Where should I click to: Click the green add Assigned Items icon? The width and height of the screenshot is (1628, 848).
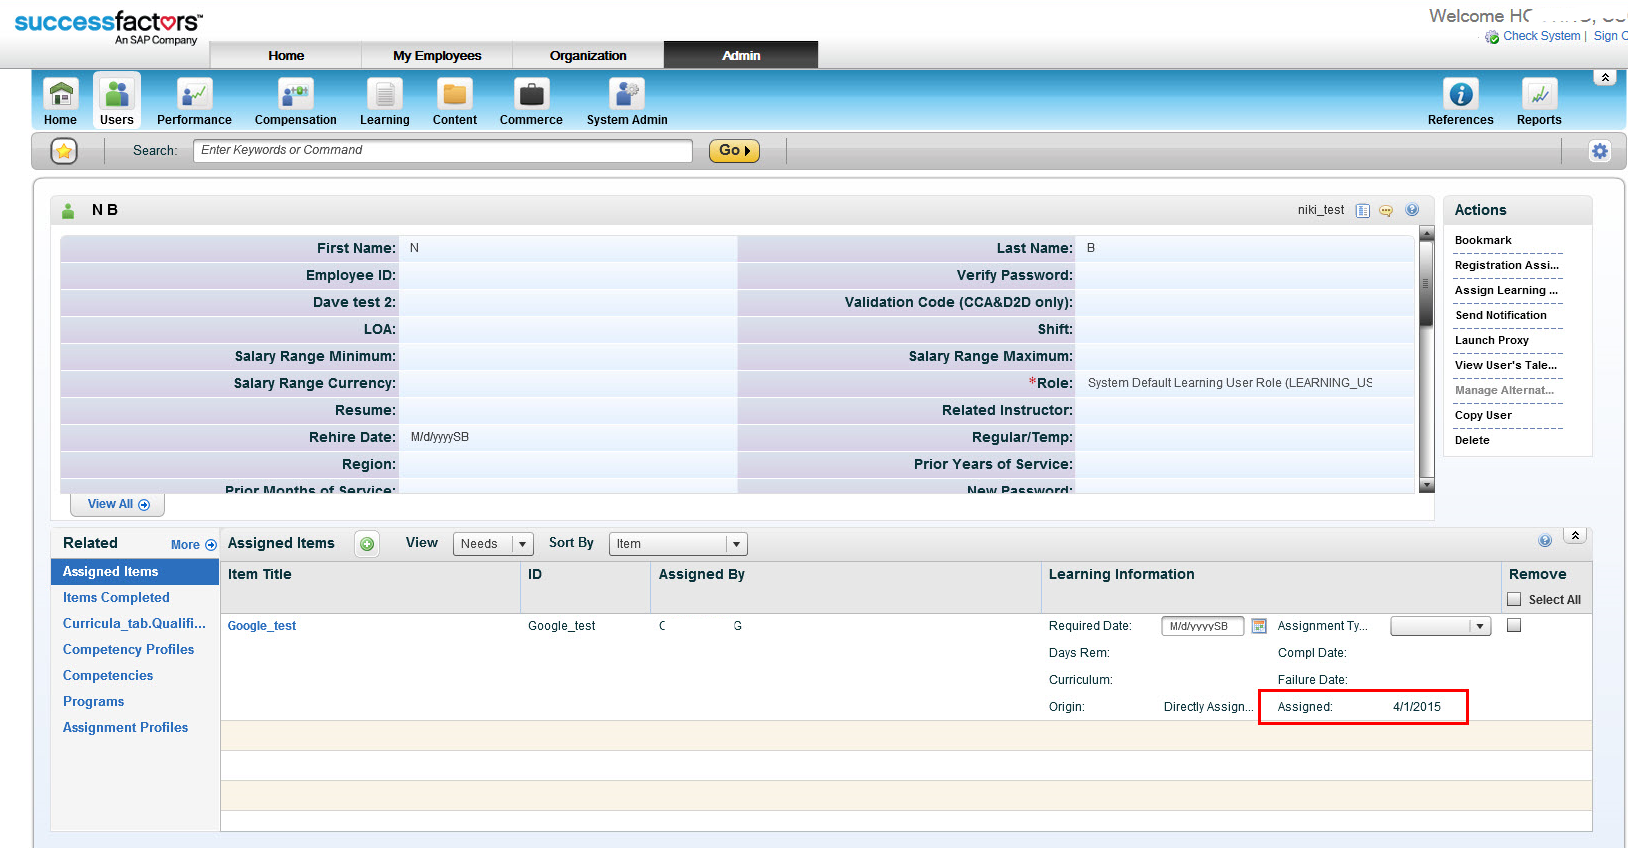click(x=367, y=544)
